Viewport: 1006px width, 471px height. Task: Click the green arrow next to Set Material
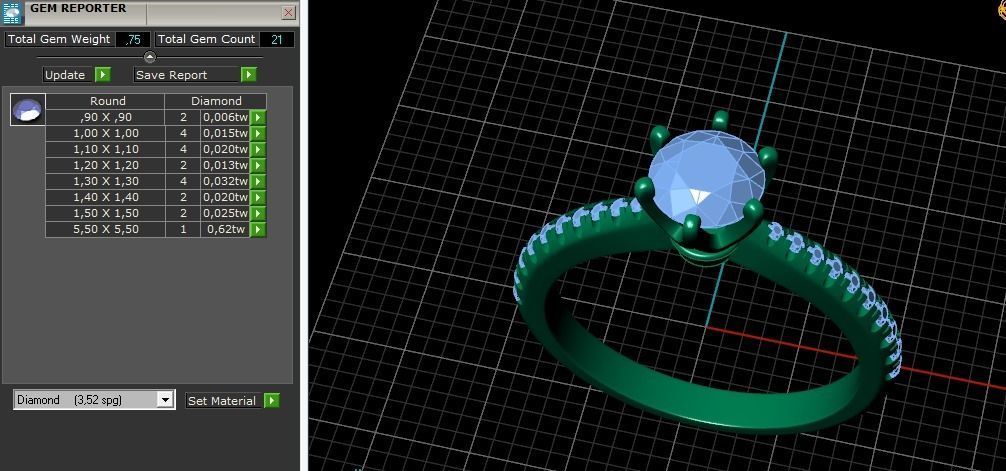[271, 401]
